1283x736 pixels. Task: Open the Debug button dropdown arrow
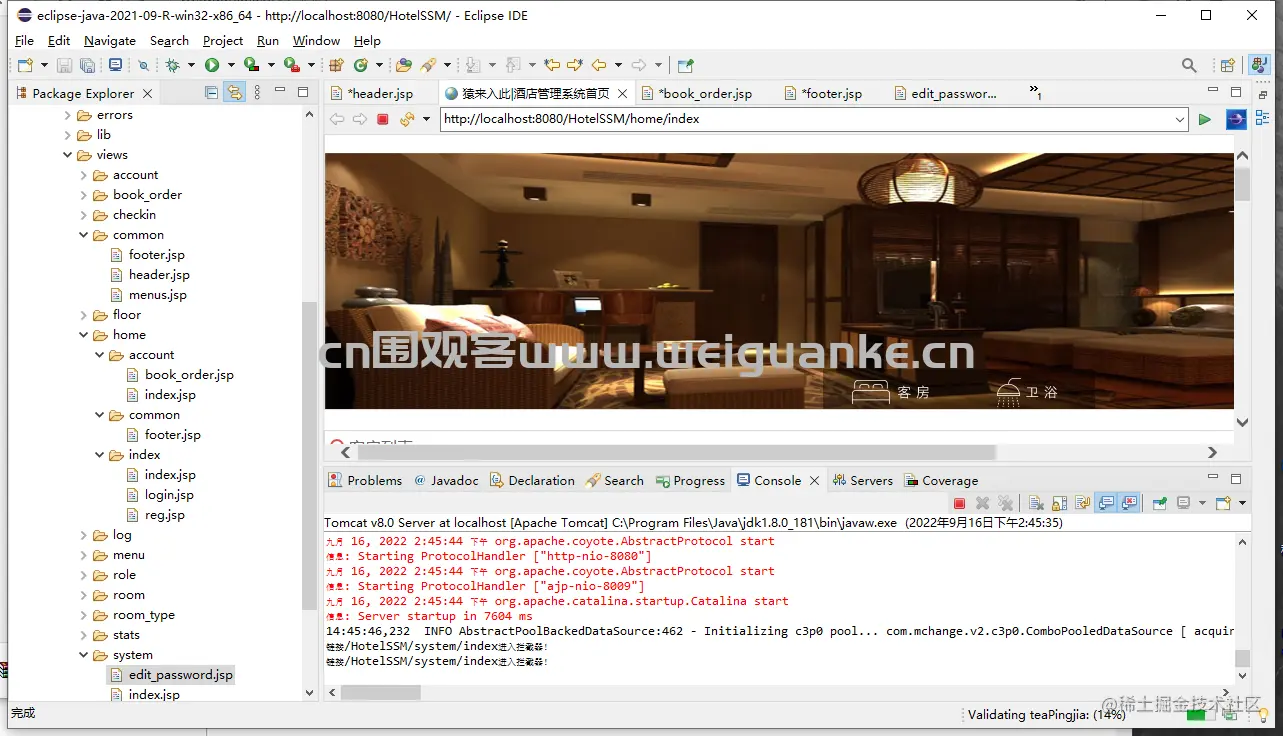[191, 65]
